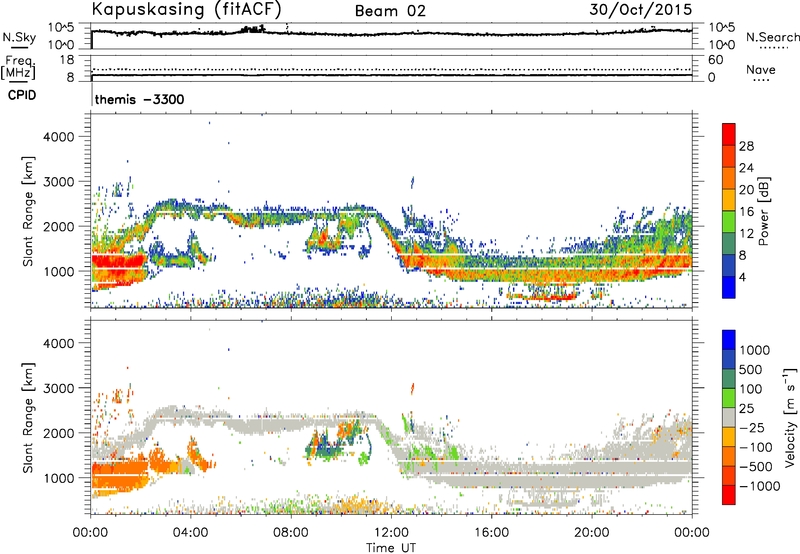The width and height of the screenshot is (800, 554).
Task: Click Slant Range [km] label of power panel
Action: [28, 211]
